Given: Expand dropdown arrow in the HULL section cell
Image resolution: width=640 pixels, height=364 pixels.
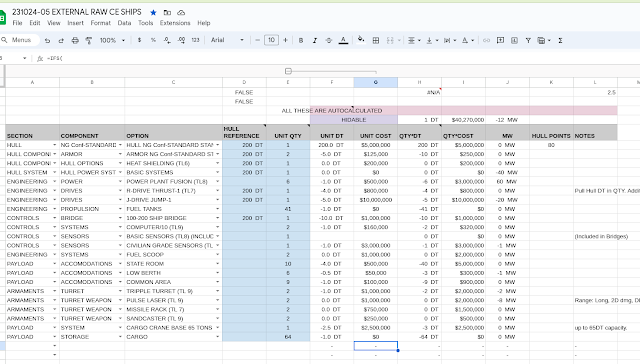Looking at the screenshot, I should pos(54,145).
